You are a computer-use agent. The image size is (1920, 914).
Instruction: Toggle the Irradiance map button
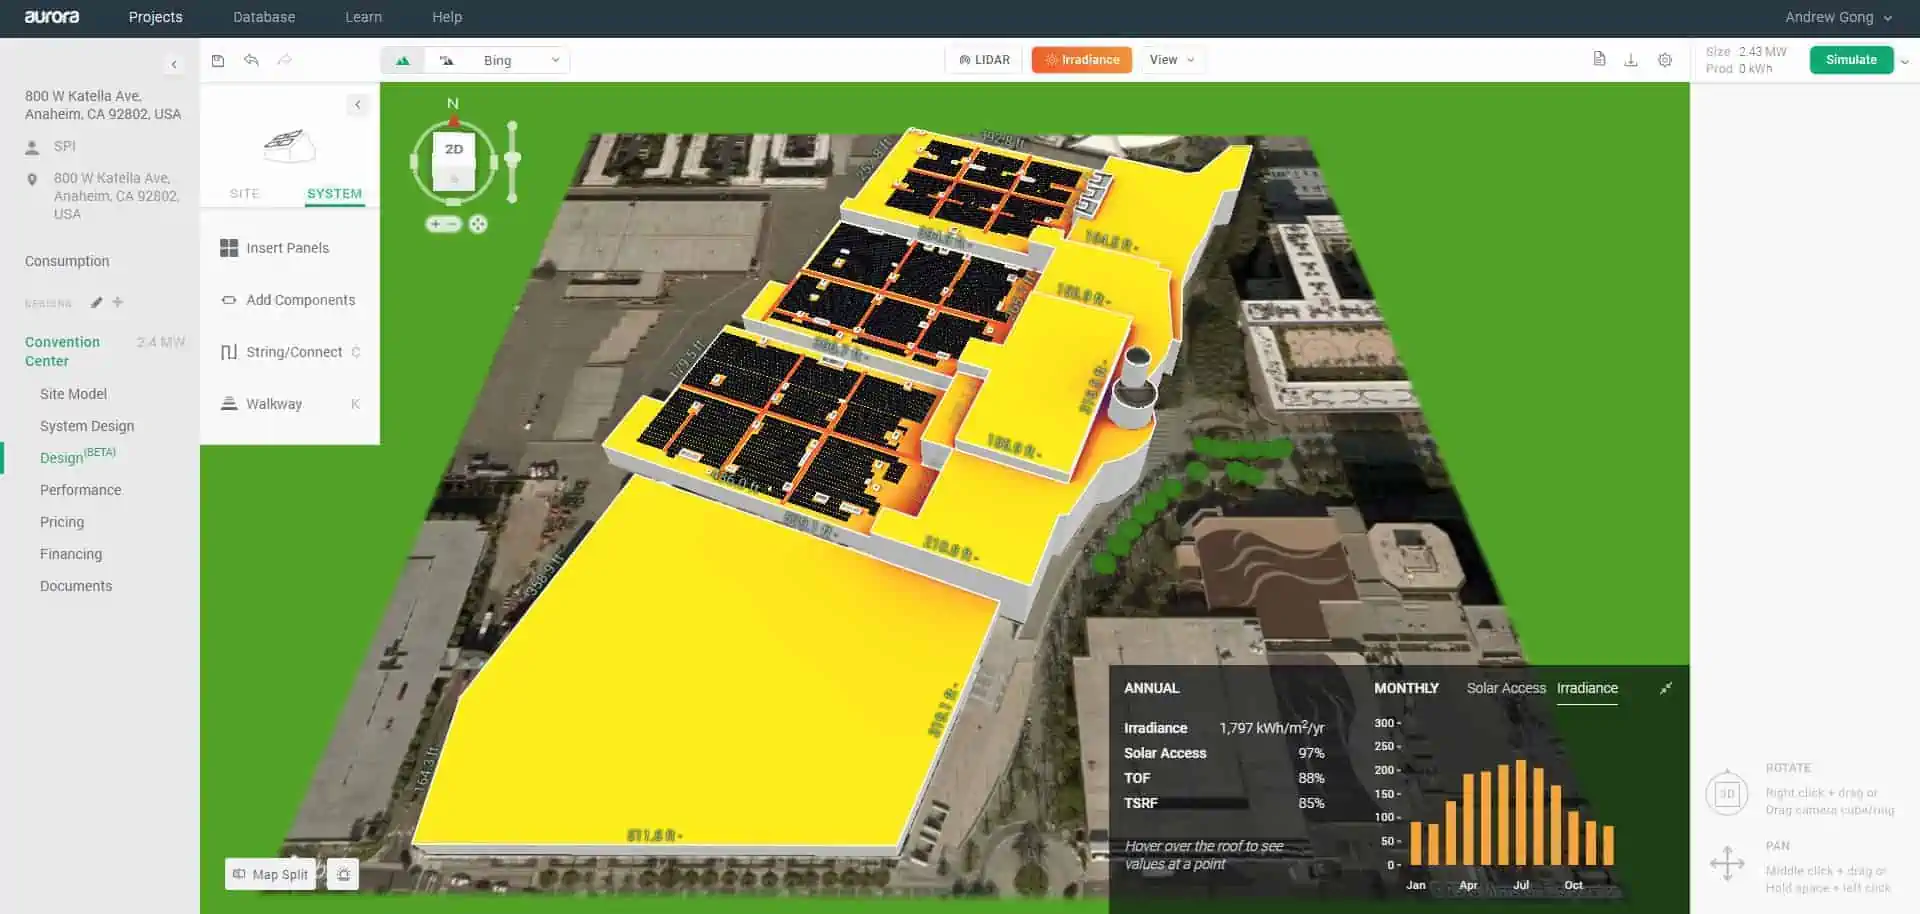[x=1082, y=60]
